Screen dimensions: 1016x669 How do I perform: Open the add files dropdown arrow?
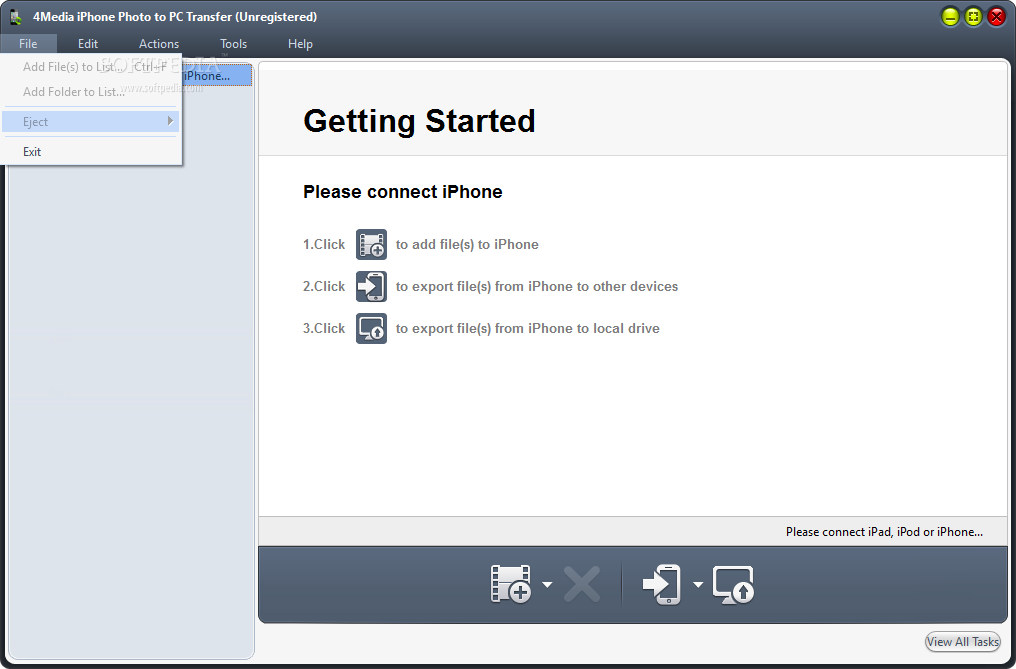[x=548, y=585]
